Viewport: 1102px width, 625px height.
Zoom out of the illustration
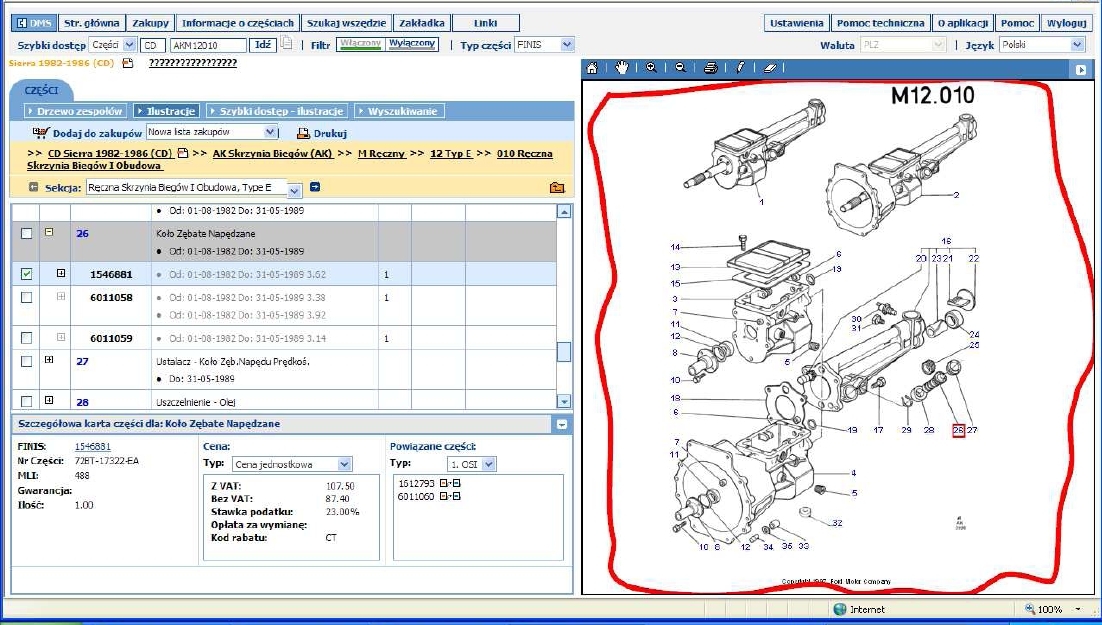pyautogui.click(x=680, y=68)
